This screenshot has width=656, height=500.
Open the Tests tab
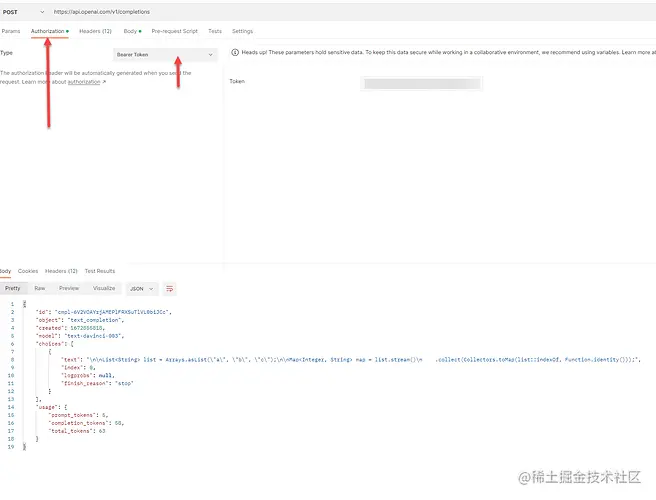(215, 31)
